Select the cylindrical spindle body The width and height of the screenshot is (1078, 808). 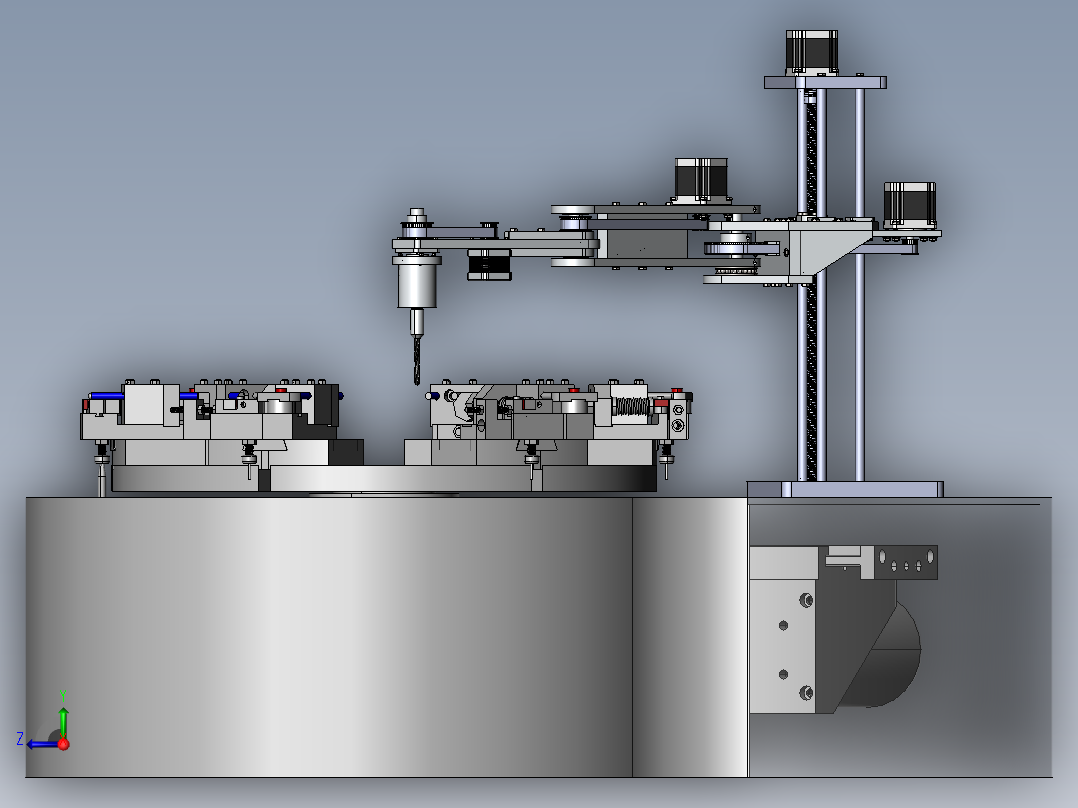[x=417, y=285]
